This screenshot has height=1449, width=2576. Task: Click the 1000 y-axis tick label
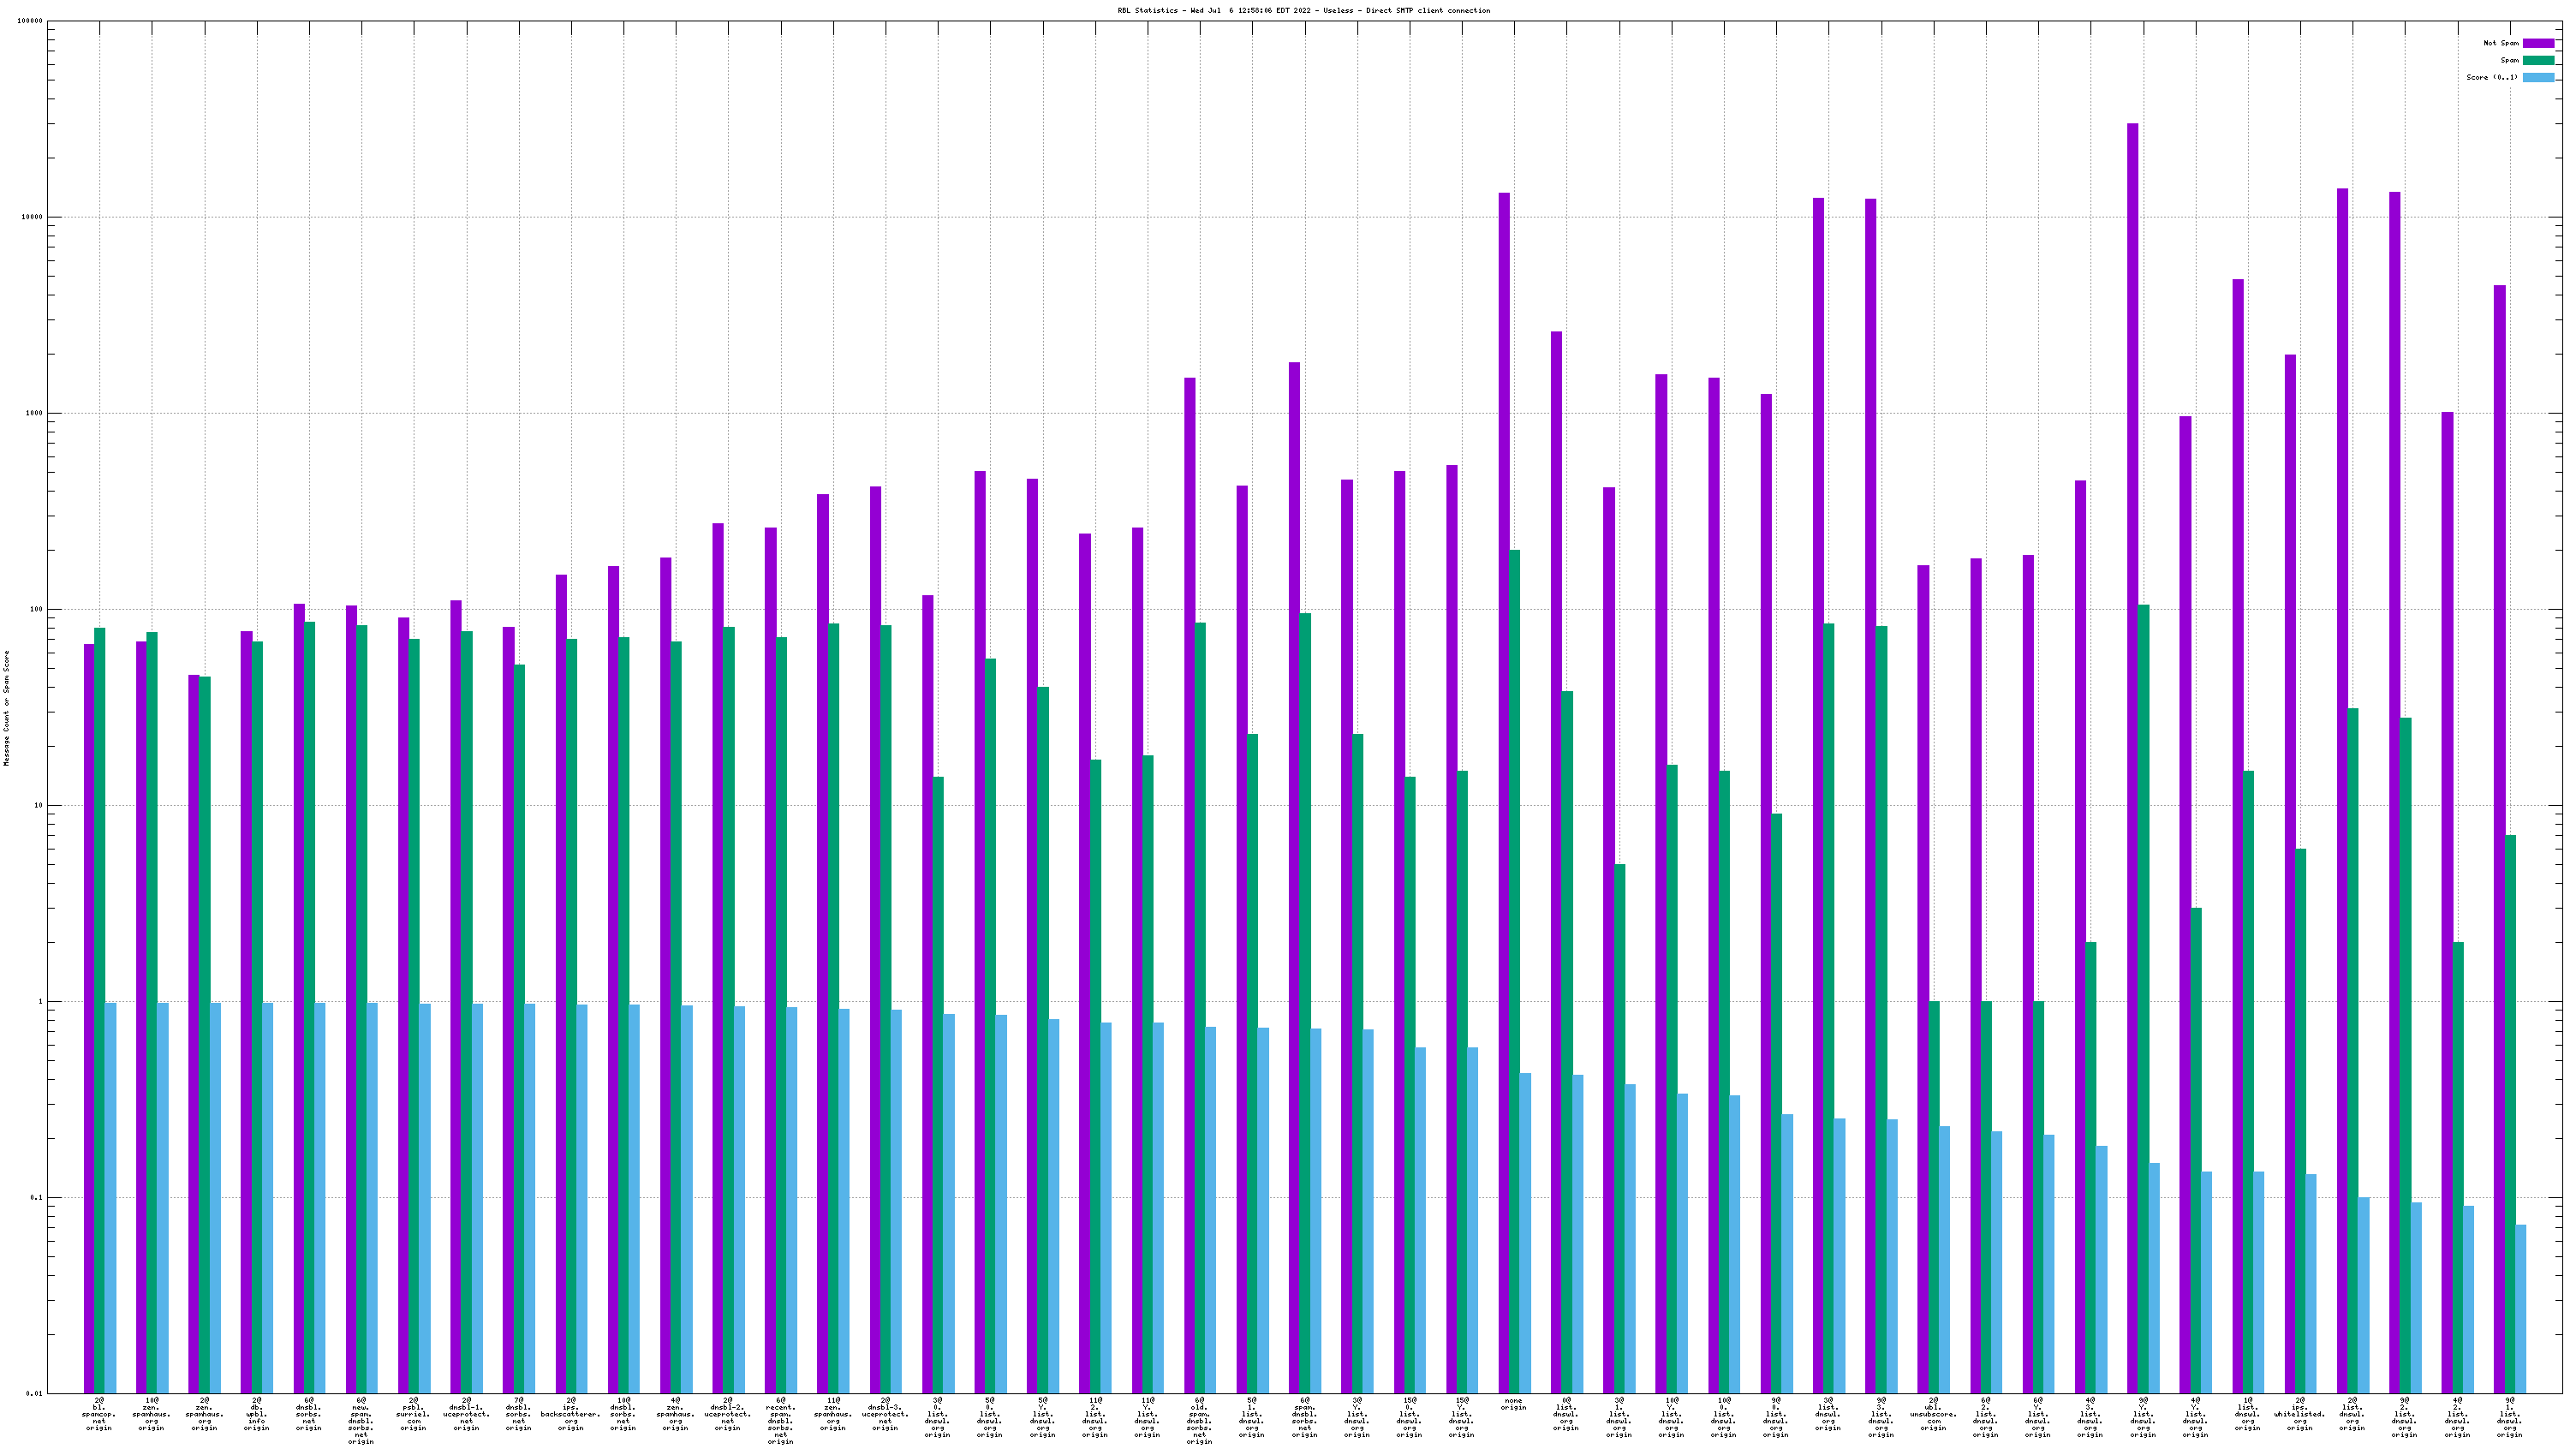[x=34, y=413]
